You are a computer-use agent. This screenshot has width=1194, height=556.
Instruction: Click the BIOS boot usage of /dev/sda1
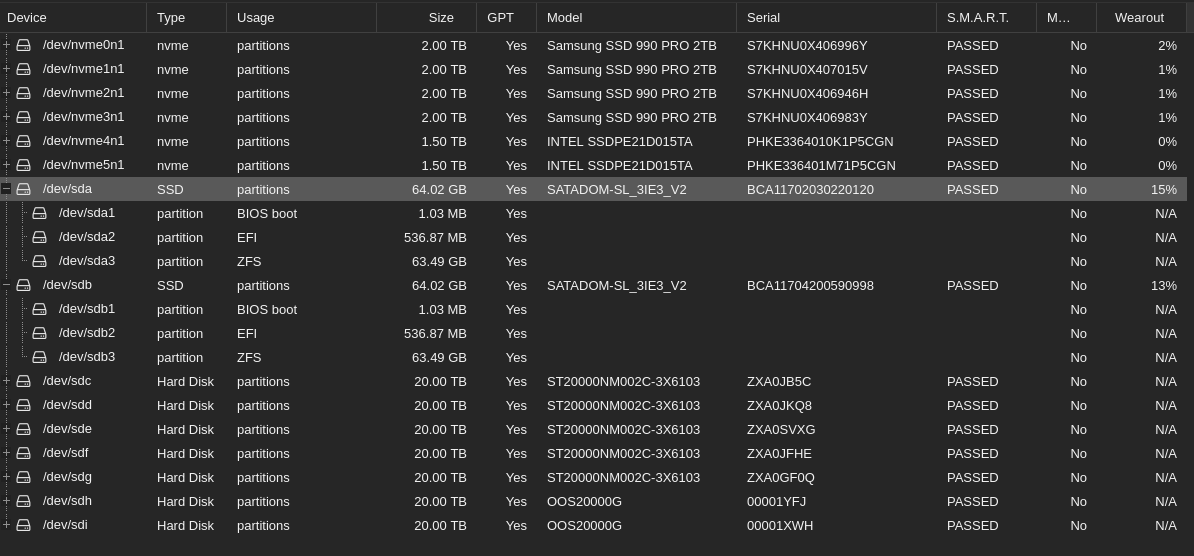coord(267,213)
